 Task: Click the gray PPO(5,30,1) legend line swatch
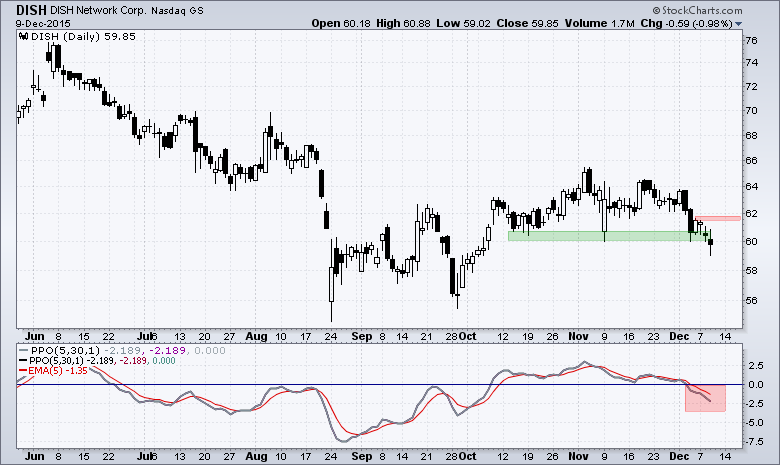coord(22,350)
